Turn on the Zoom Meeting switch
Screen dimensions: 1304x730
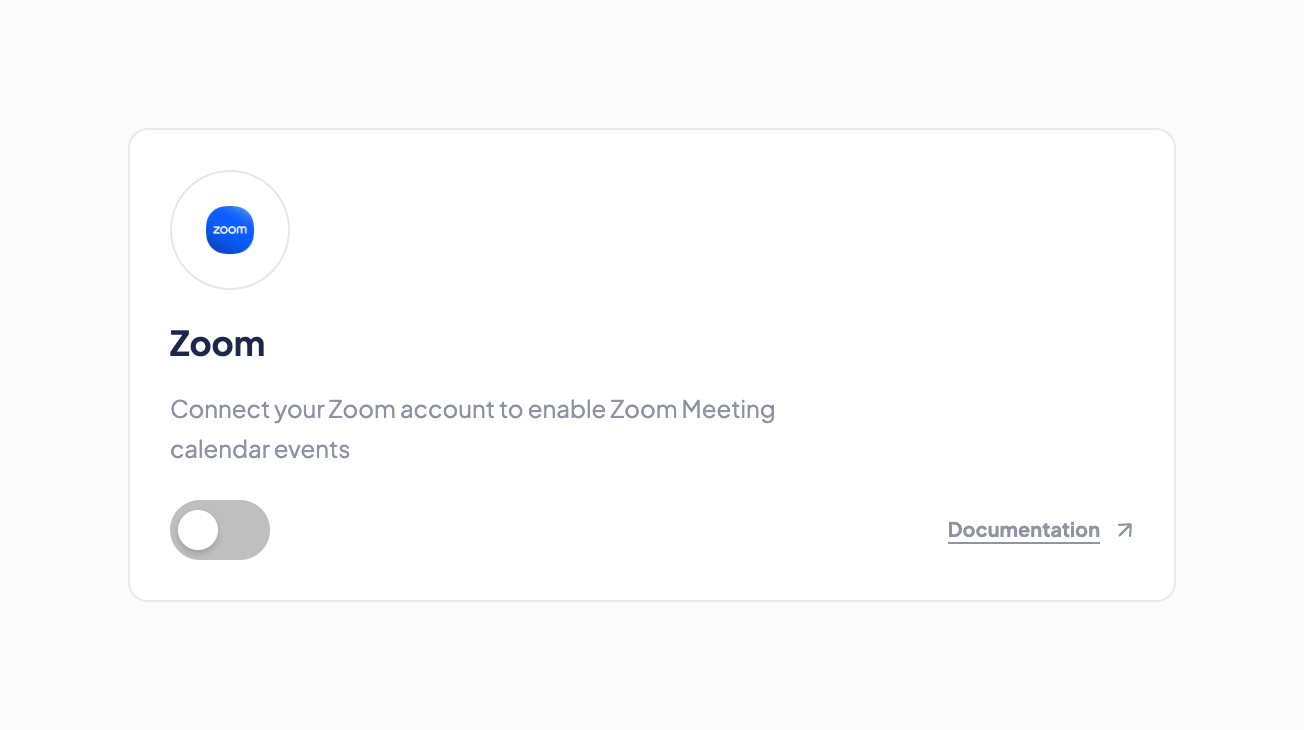(x=220, y=530)
